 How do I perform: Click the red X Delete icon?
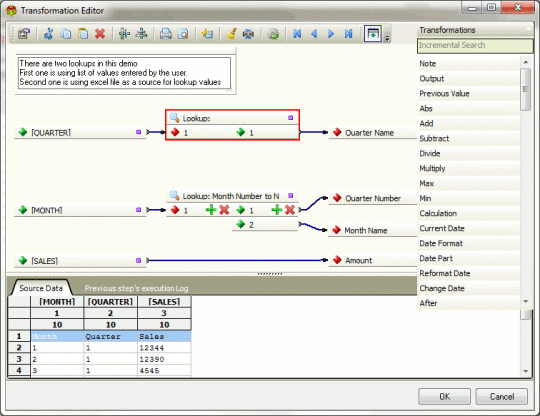[x=100, y=34]
